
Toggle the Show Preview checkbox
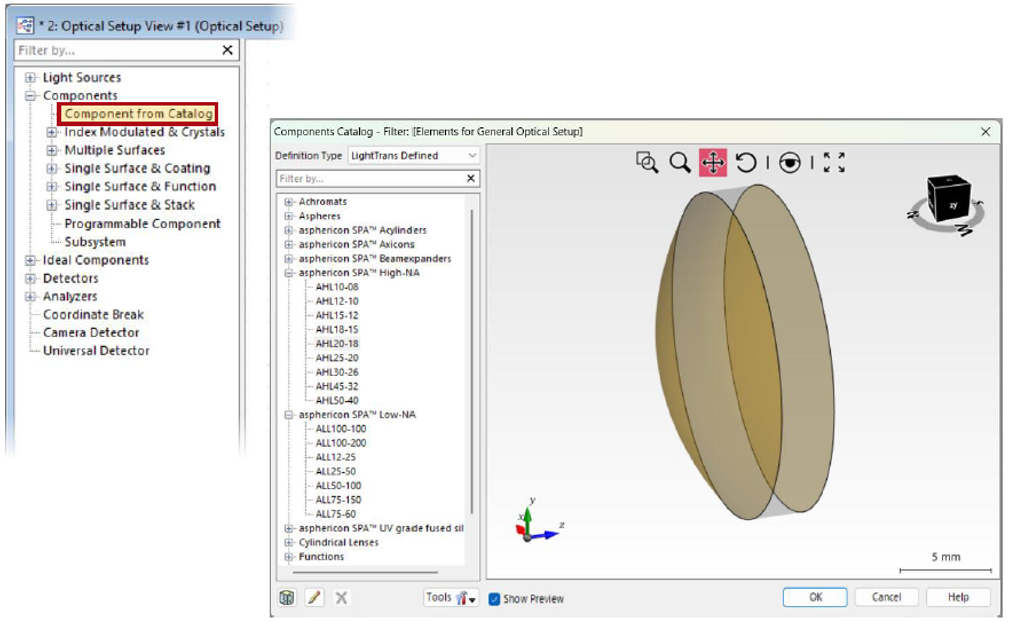[x=494, y=599]
